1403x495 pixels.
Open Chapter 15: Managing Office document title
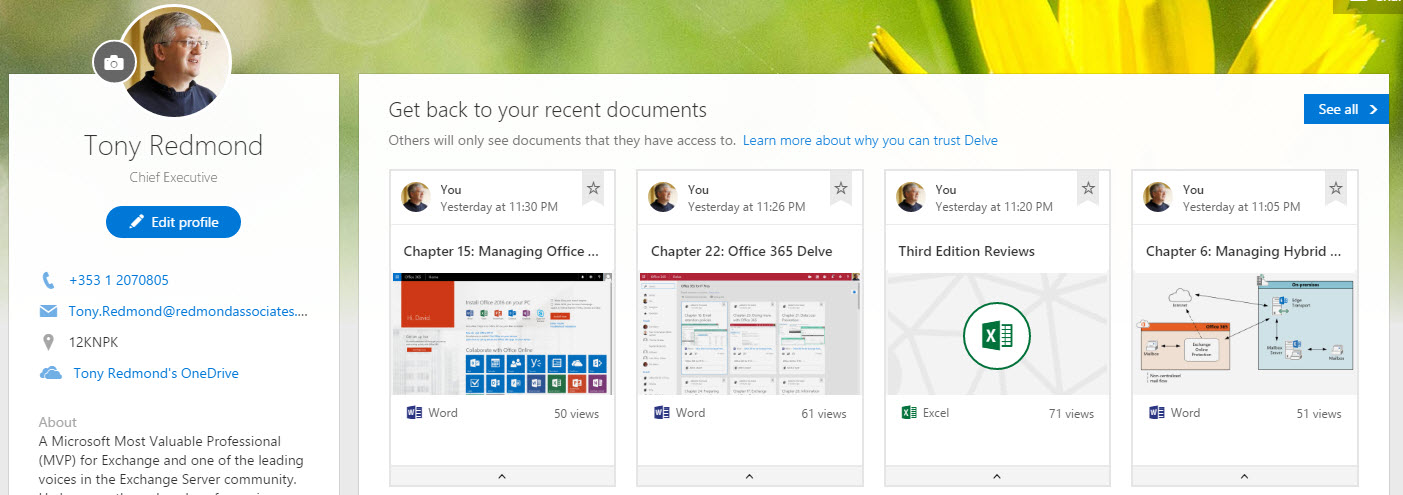pyautogui.click(x=501, y=251)
